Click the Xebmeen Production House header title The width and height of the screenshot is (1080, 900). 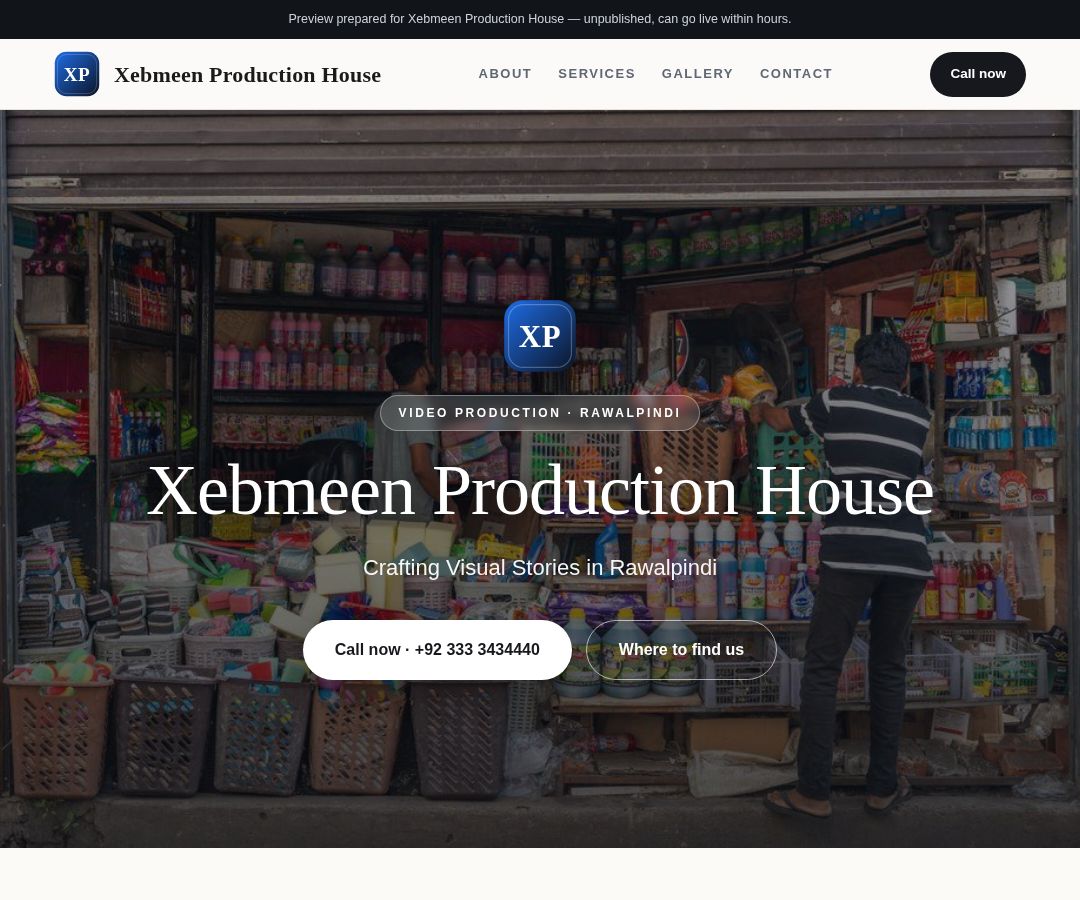coord(247,74)
